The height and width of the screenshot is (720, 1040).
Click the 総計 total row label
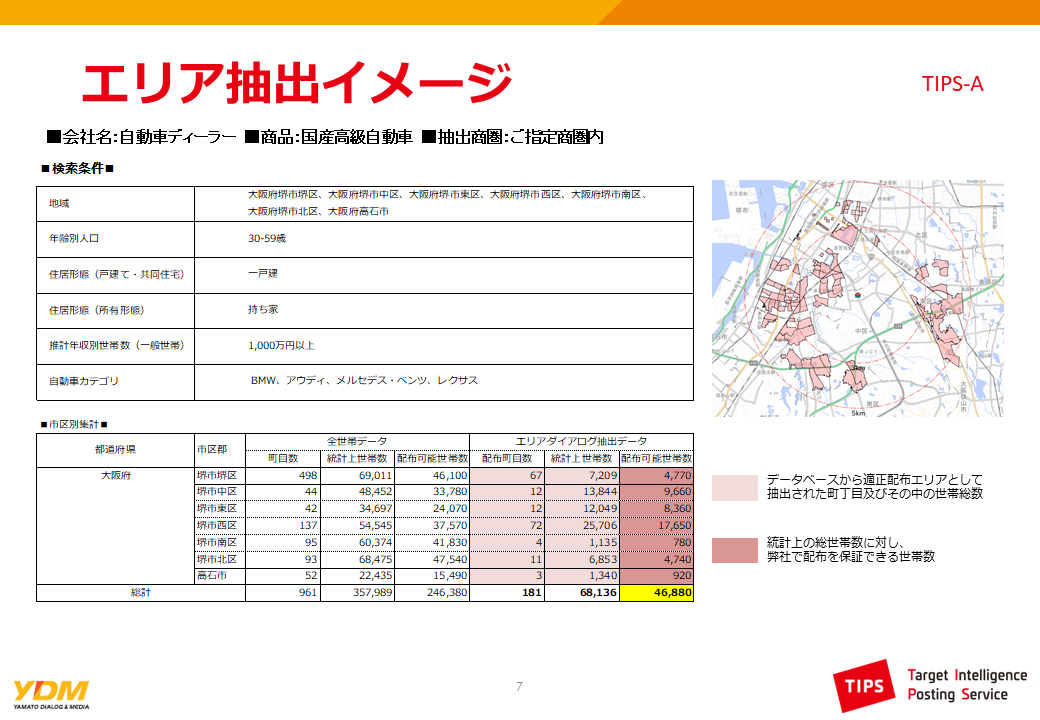[x=141, y=593]
